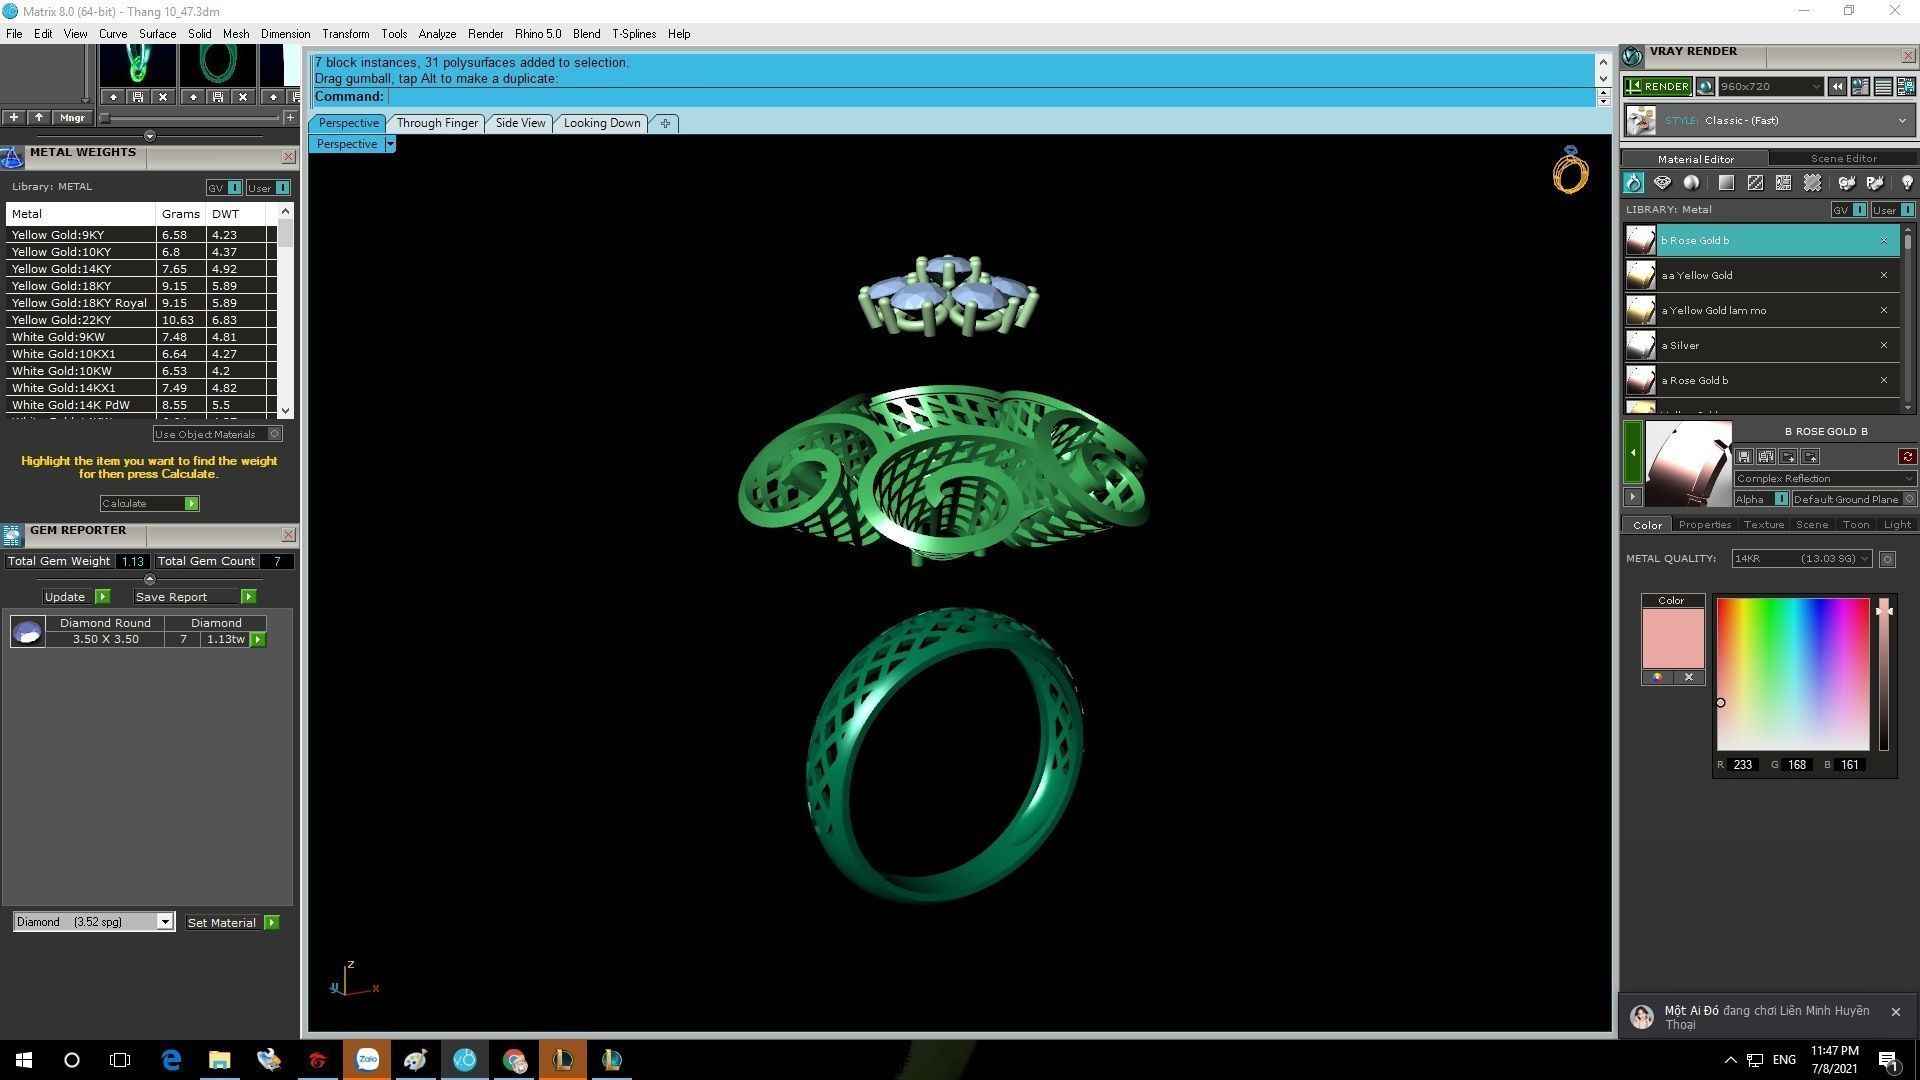Collapse panel with green left arrow bar

[x=1632, y=452]
